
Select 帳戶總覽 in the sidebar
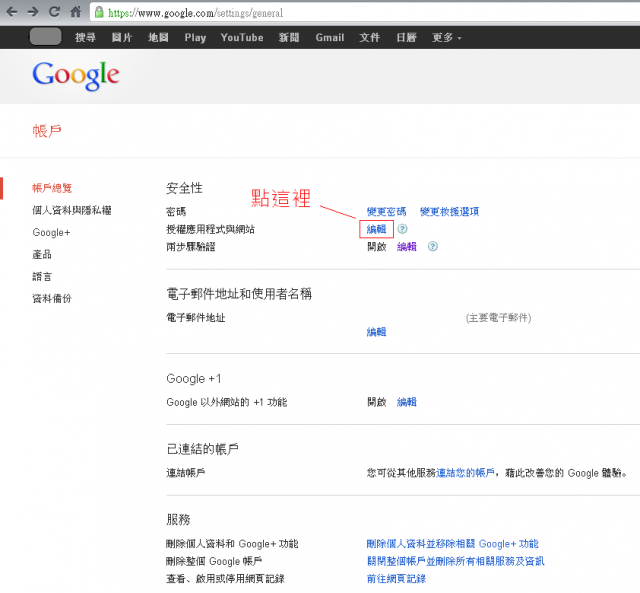click(x=52, y=188)
